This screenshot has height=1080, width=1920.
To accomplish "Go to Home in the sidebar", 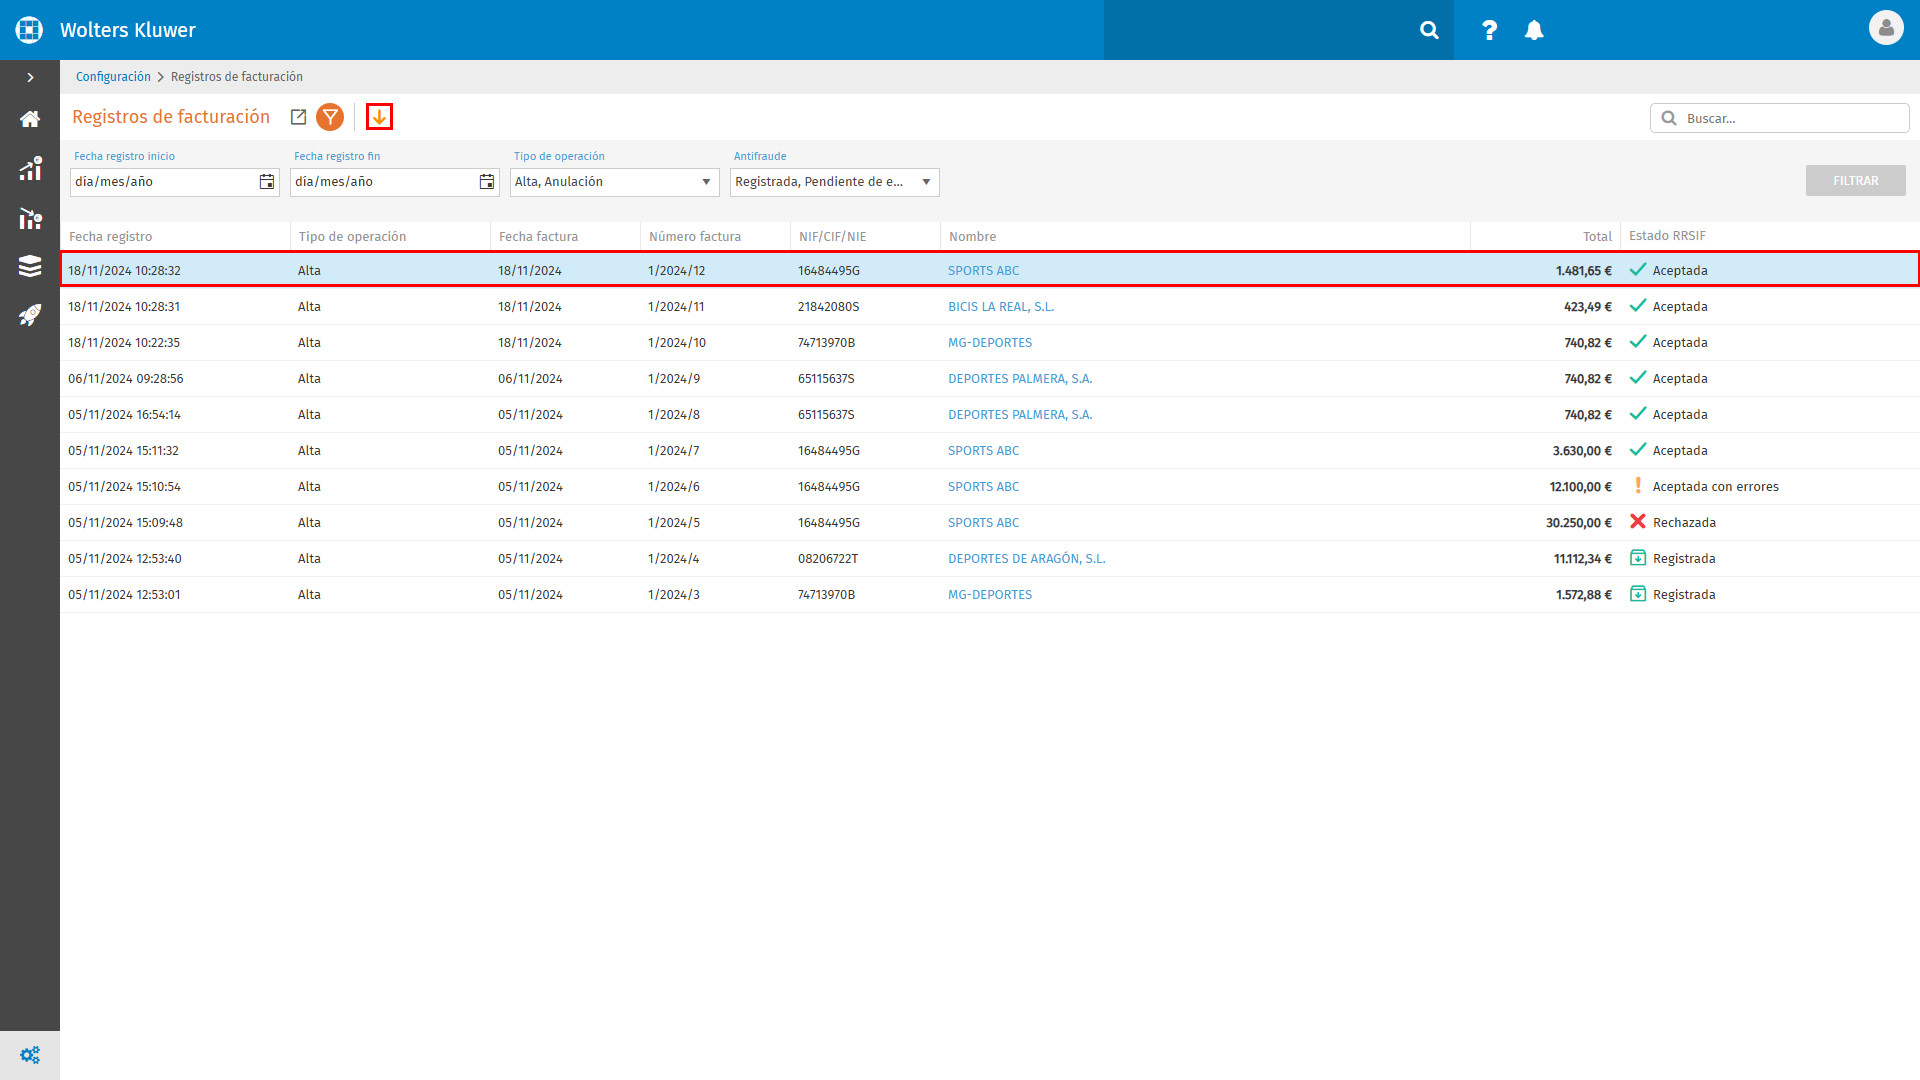I will click(x=30, y=119).
